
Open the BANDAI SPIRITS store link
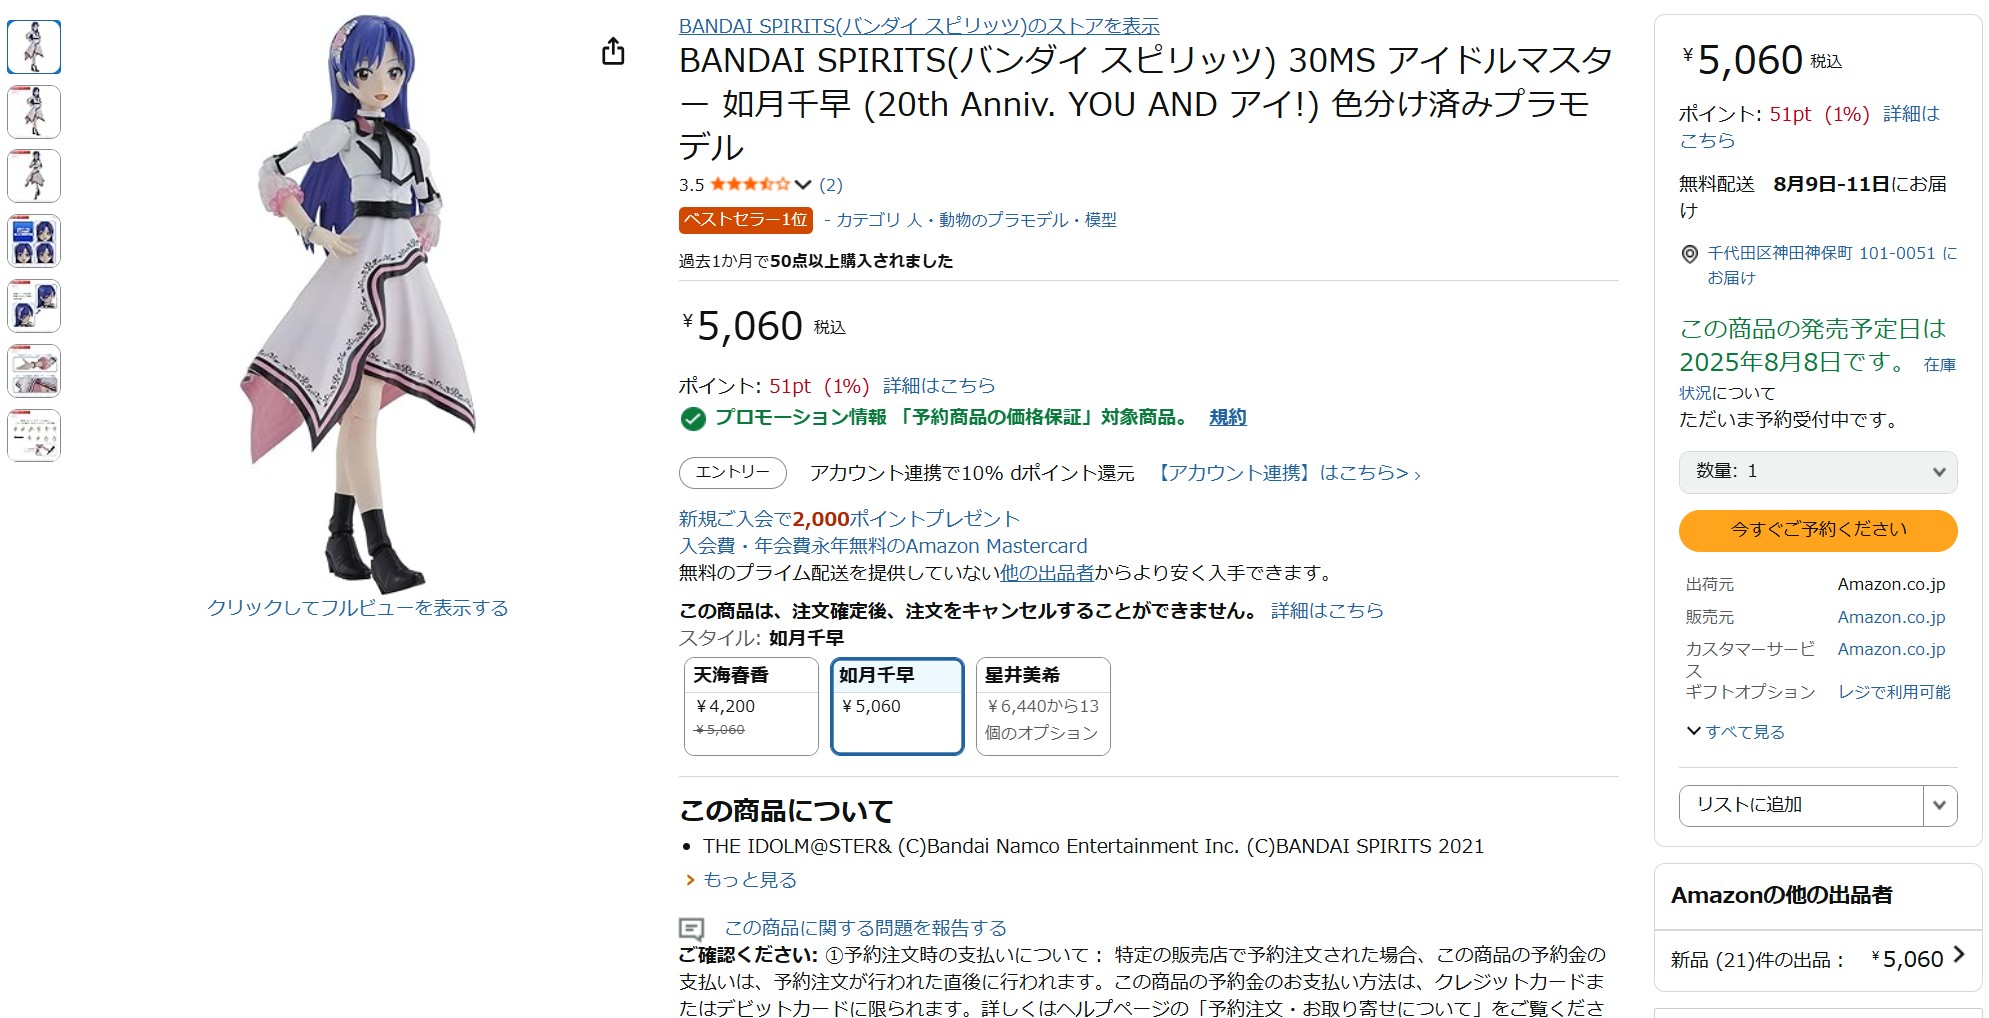click(x=919, y=26)
